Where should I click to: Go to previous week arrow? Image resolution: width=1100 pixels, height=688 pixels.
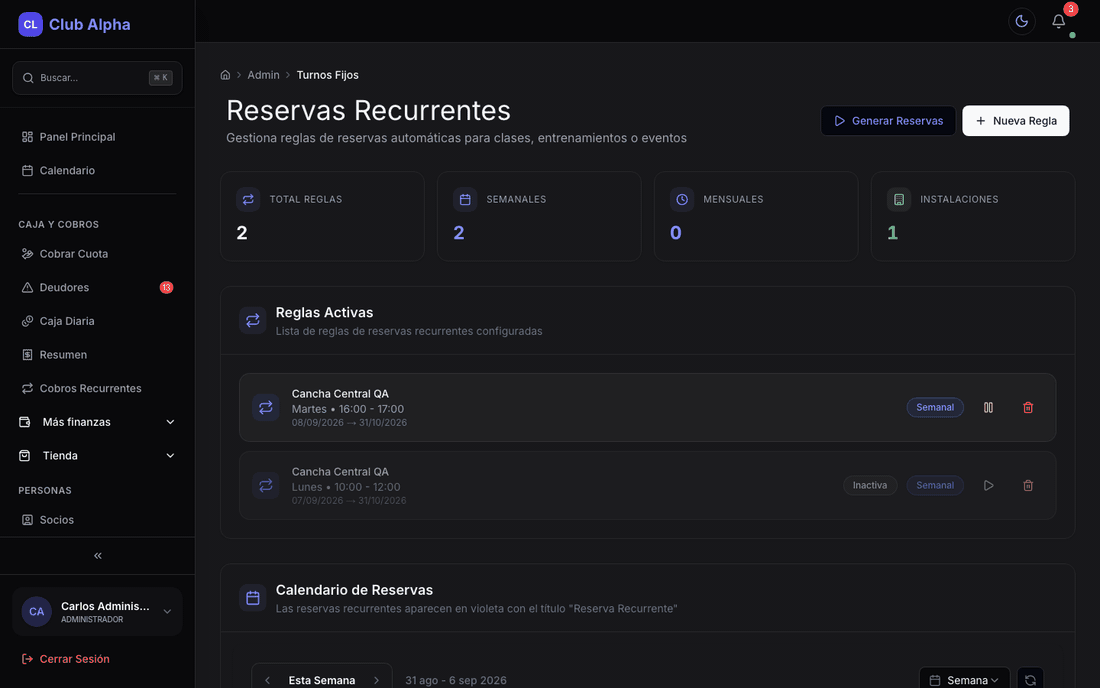tap(267, 680)
